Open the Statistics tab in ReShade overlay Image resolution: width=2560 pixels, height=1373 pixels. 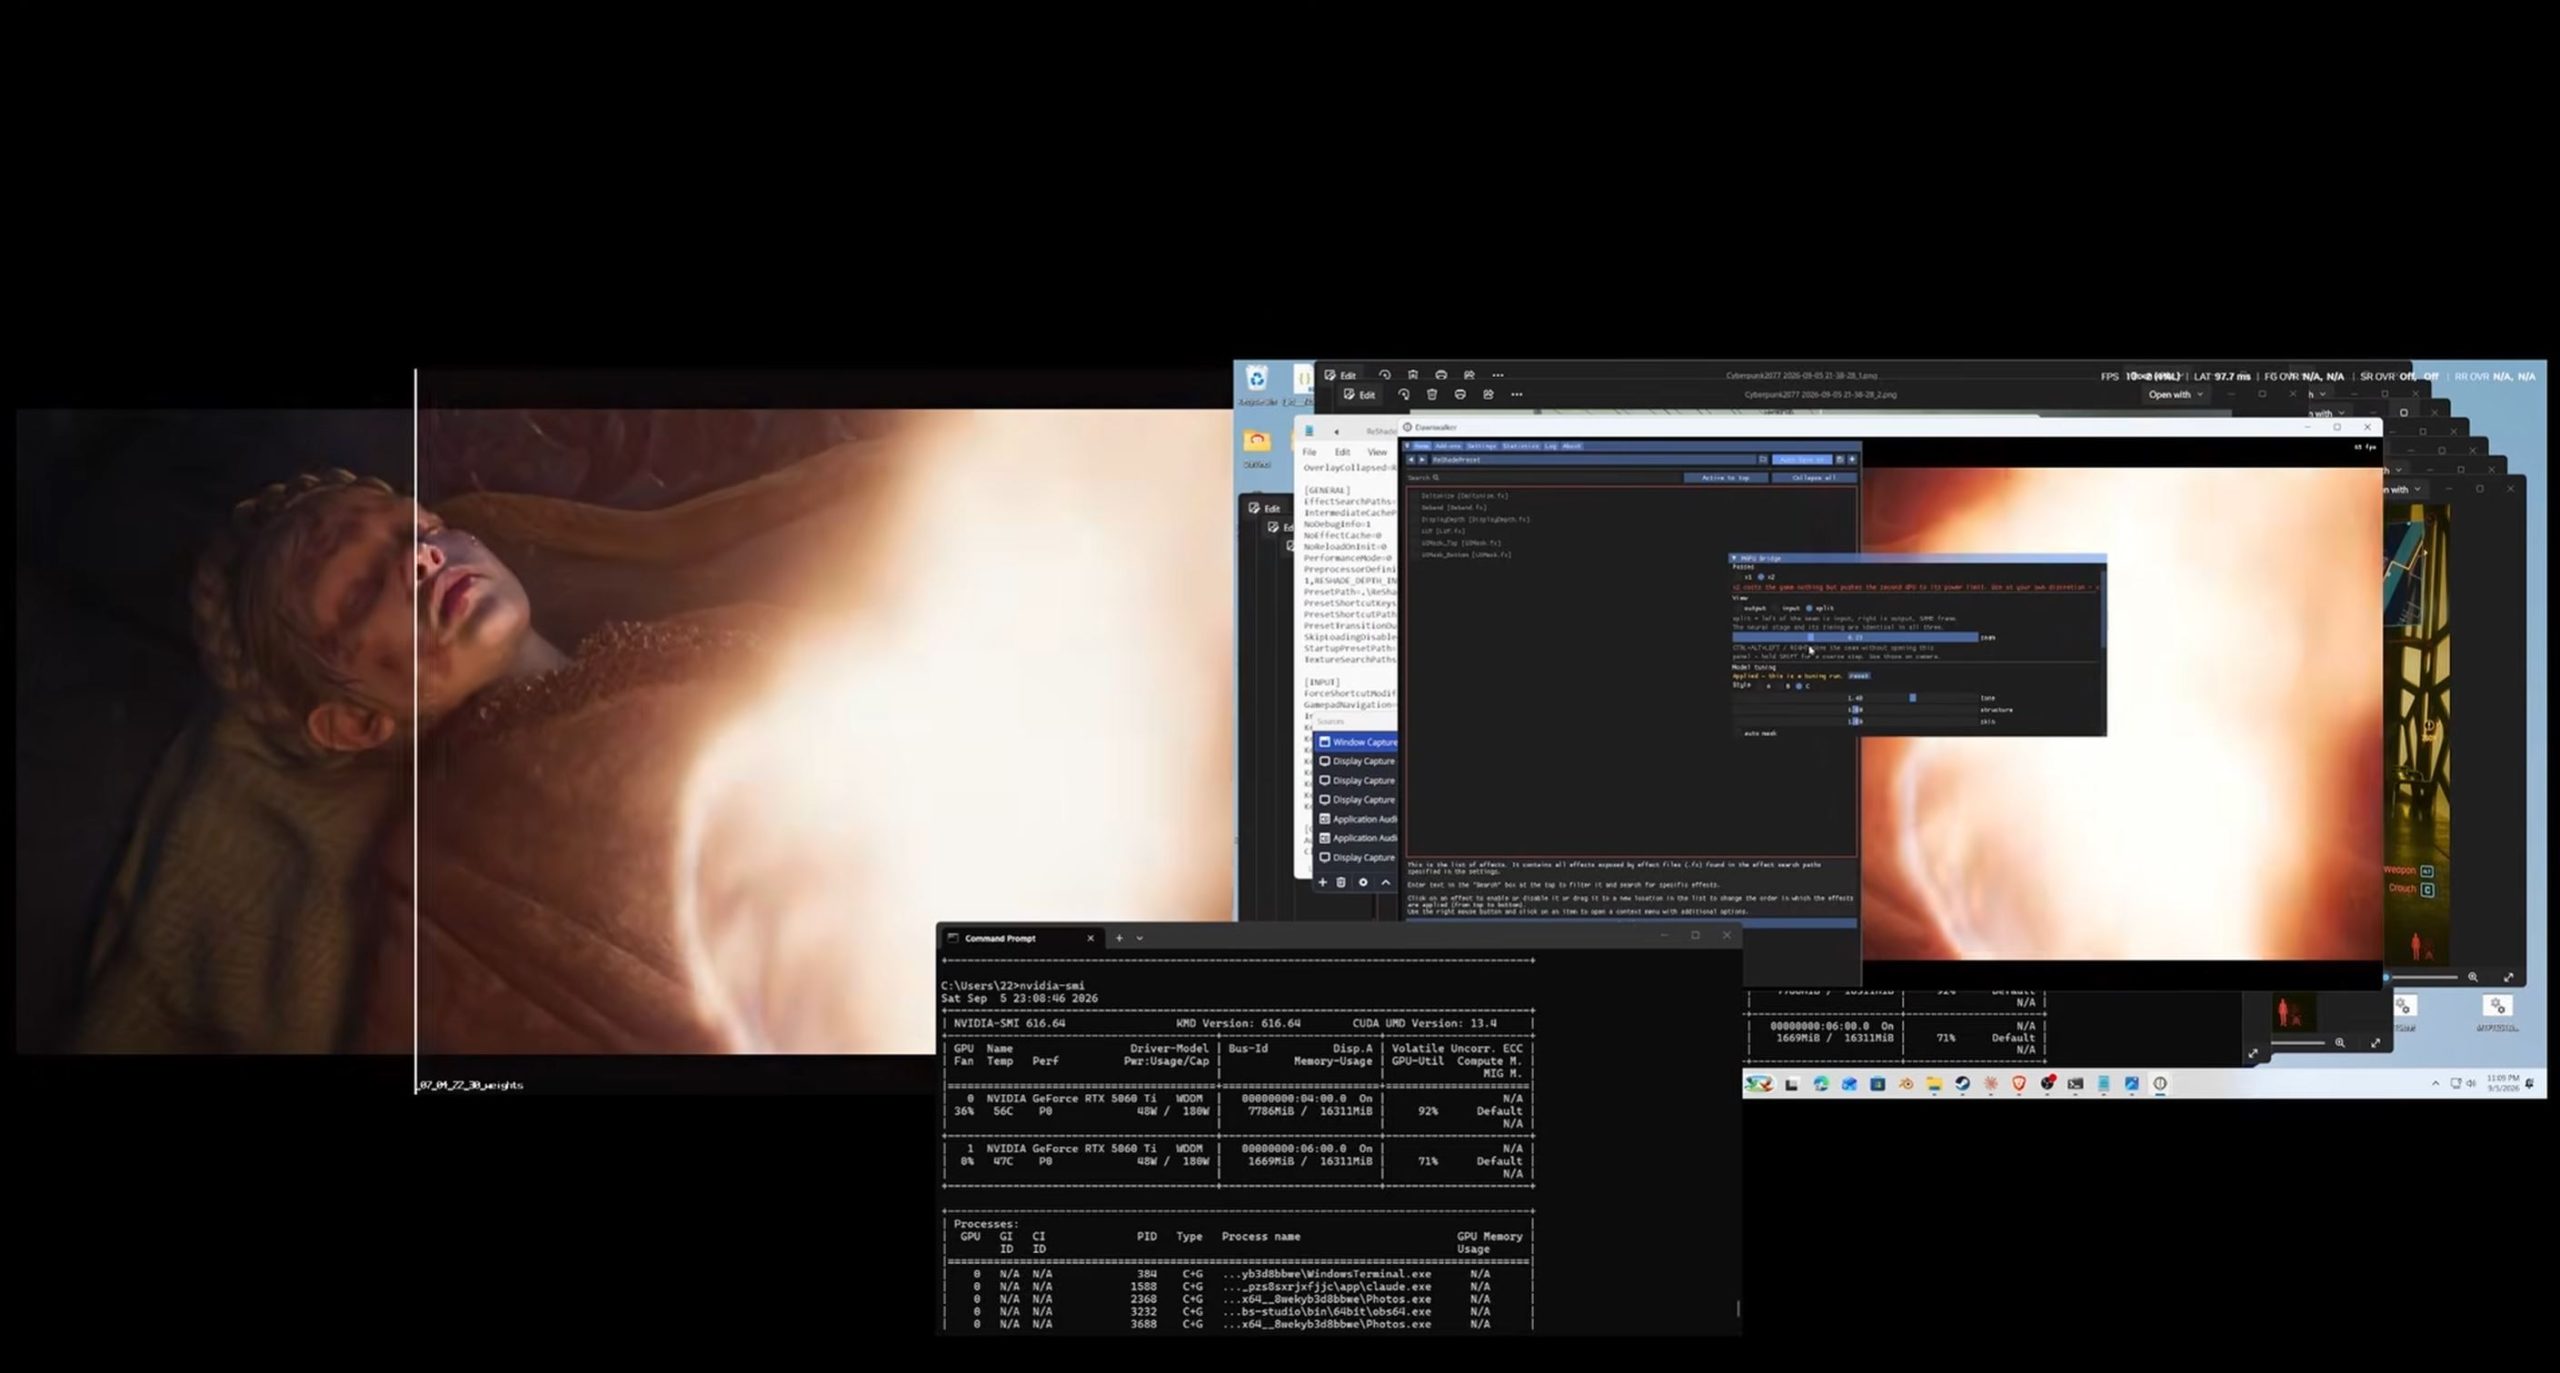(x=1521, y=446)
